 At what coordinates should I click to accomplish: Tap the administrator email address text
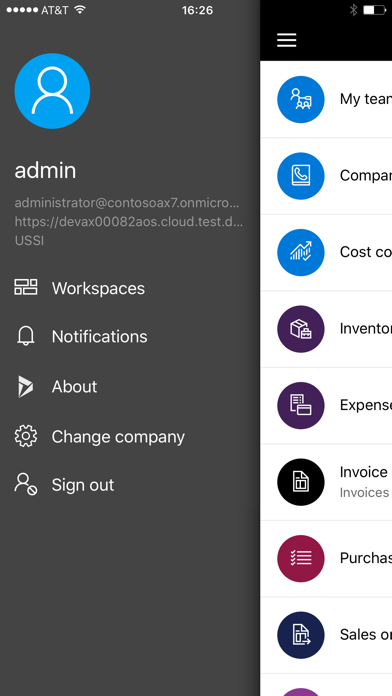[127, 203]
